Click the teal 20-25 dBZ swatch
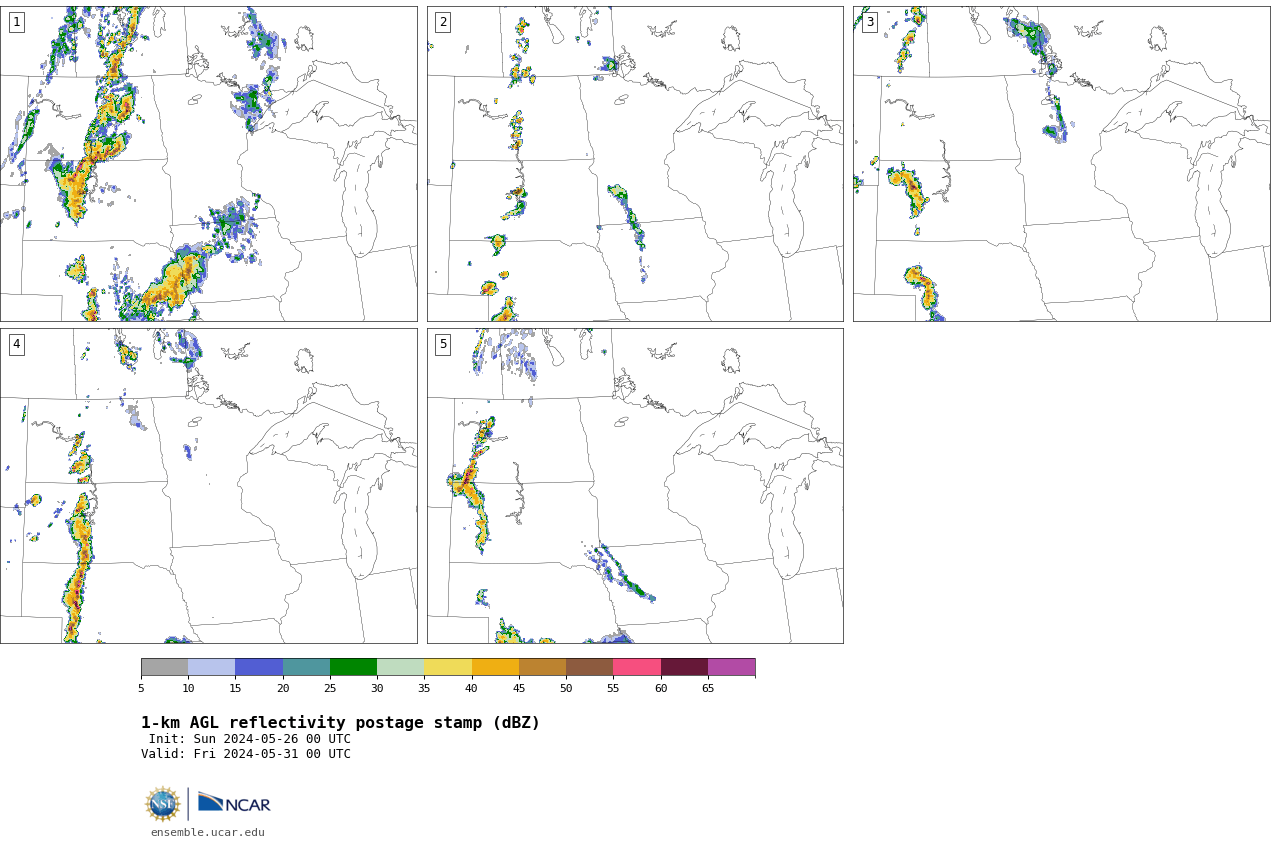1280x844 pixels. coord(306,667)
